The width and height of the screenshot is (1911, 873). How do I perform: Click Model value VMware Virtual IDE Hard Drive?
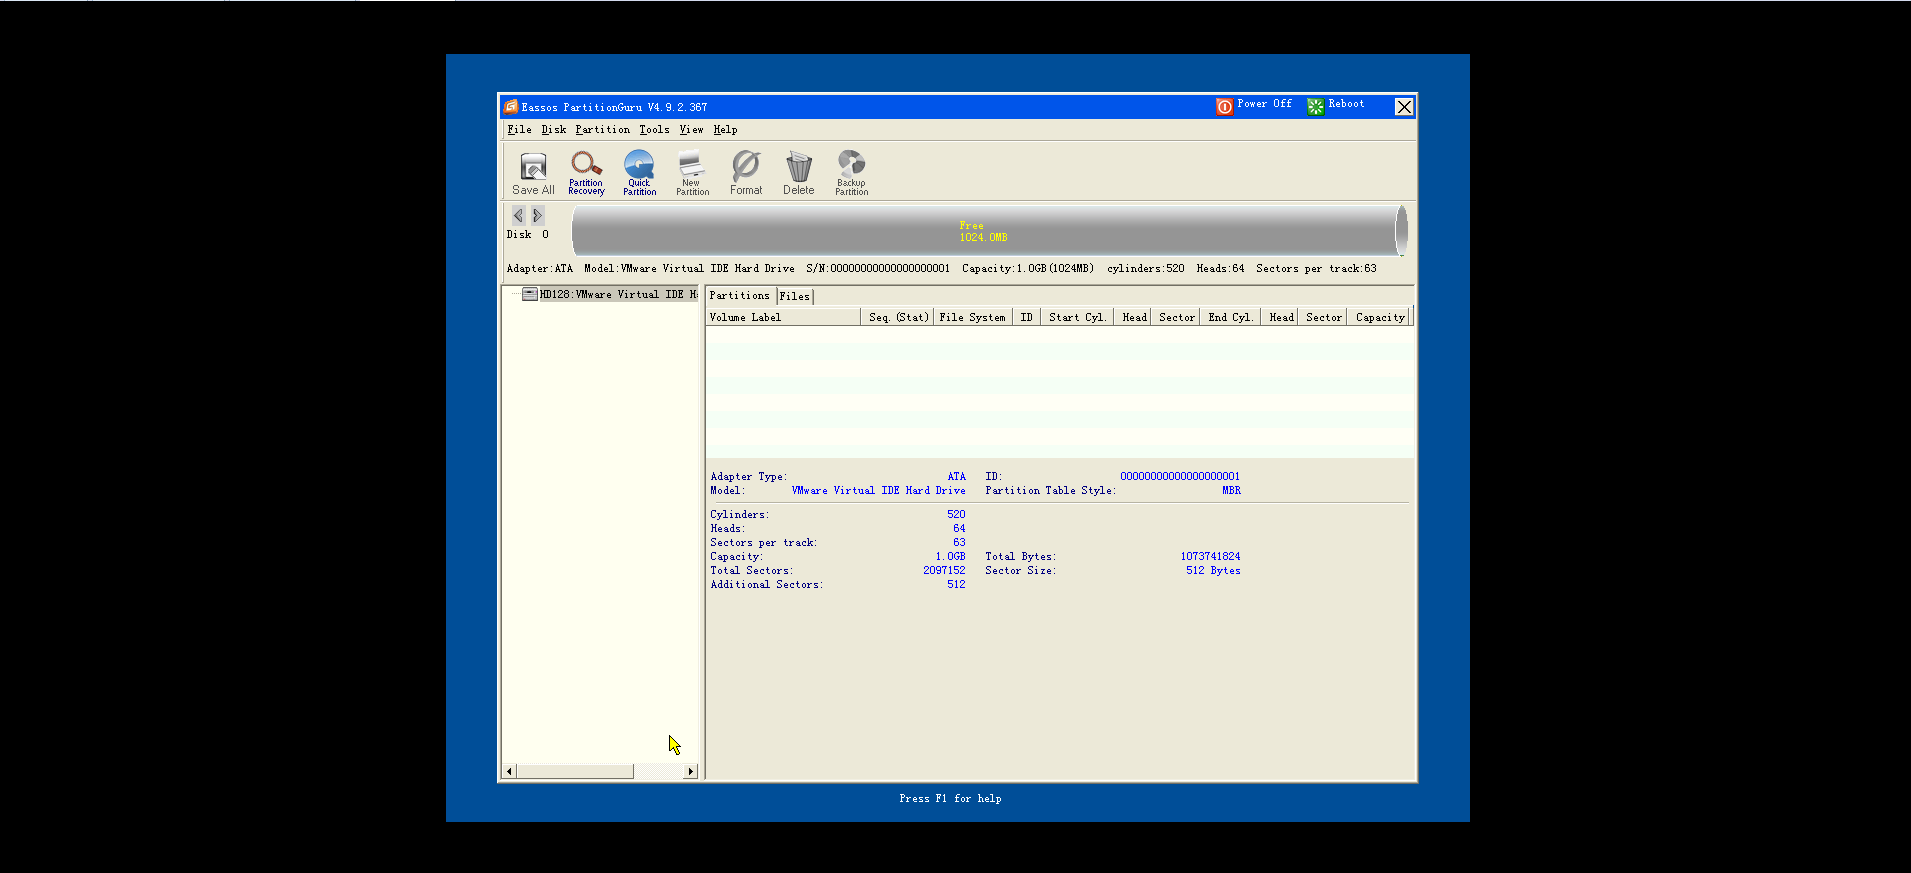[x=878, y=490]
